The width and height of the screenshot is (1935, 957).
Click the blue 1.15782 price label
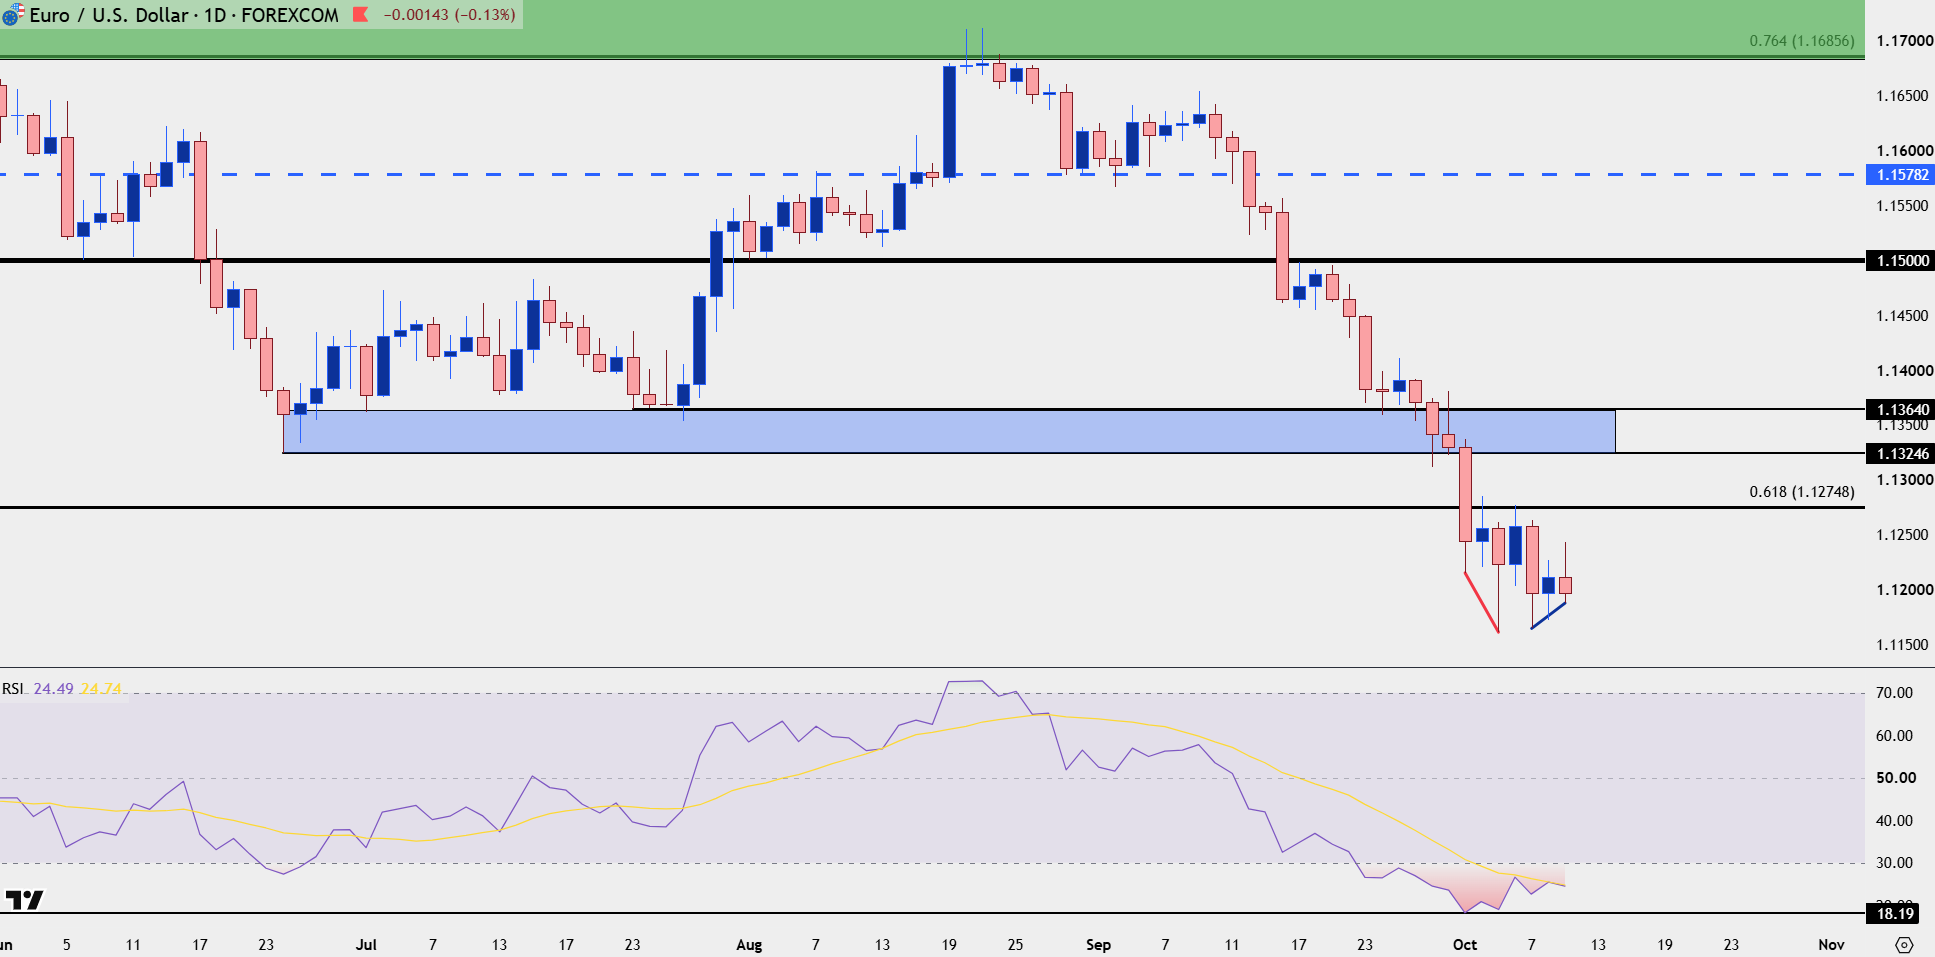point(1900,174)
